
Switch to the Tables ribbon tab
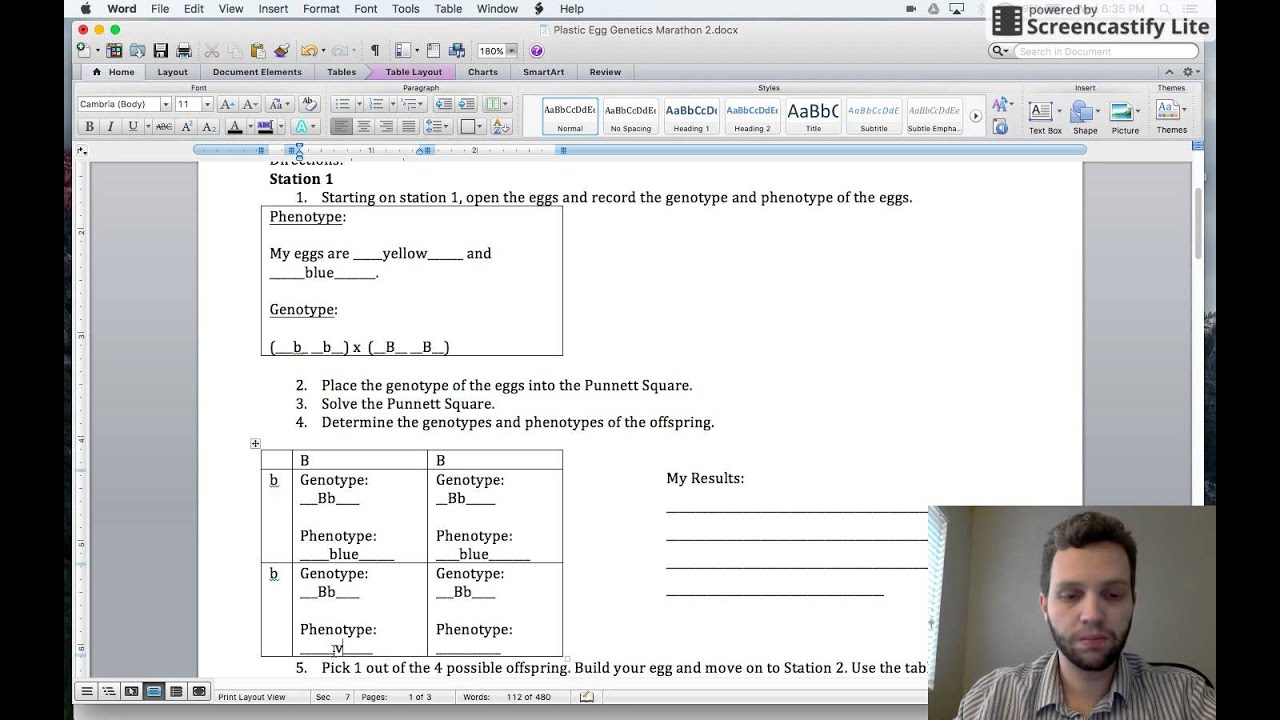point(341,72)
